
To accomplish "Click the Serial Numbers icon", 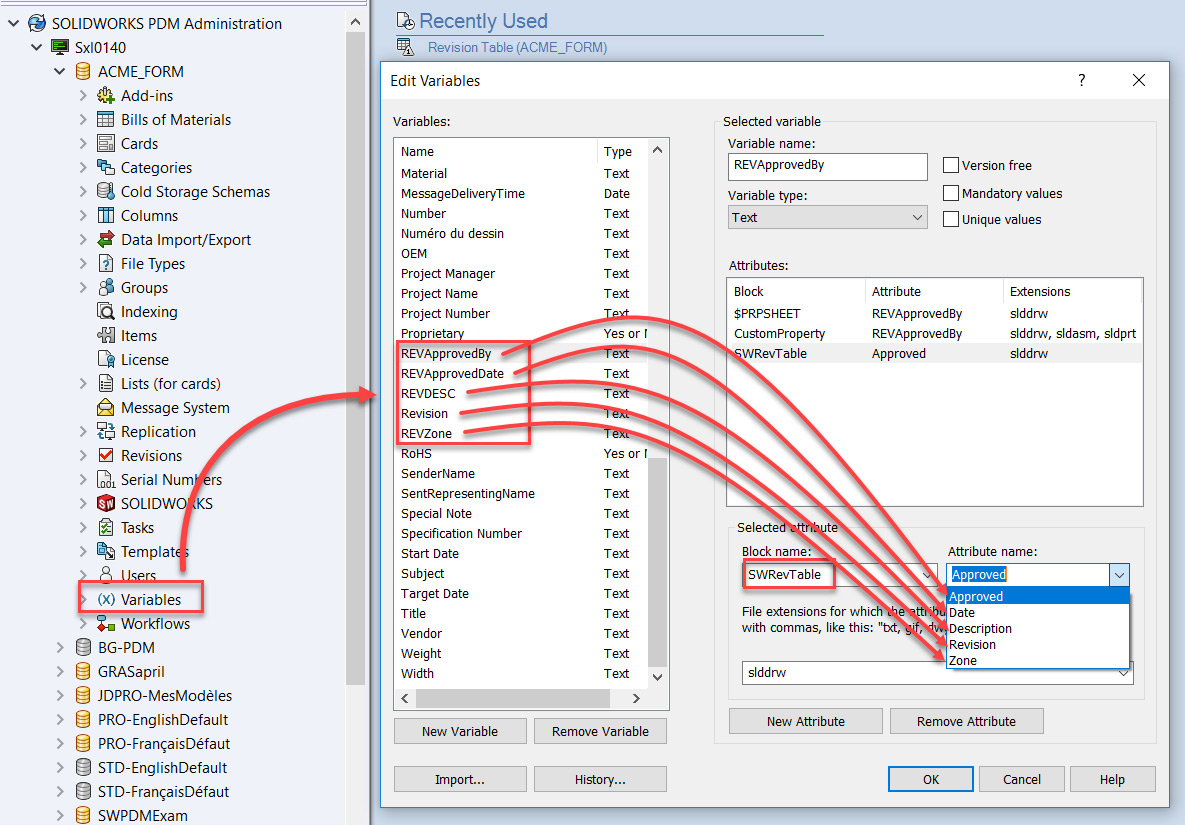I will point(106,480).
